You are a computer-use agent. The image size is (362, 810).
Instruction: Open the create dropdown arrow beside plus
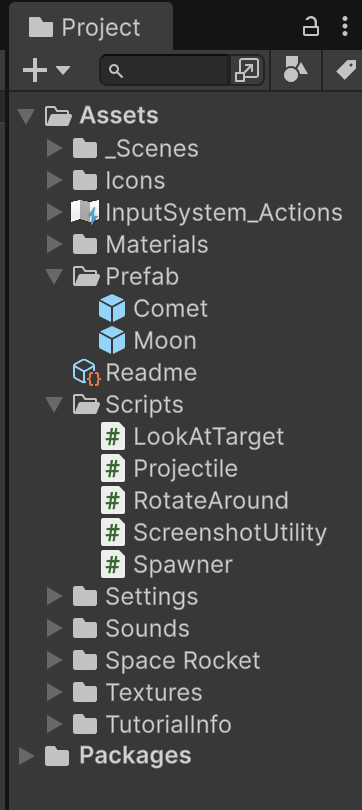click(62, 70)
